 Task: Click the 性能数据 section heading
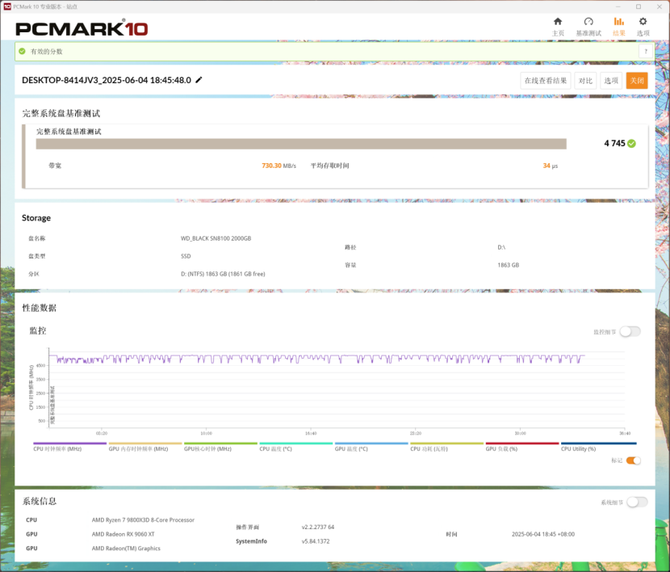coord(39,308)
